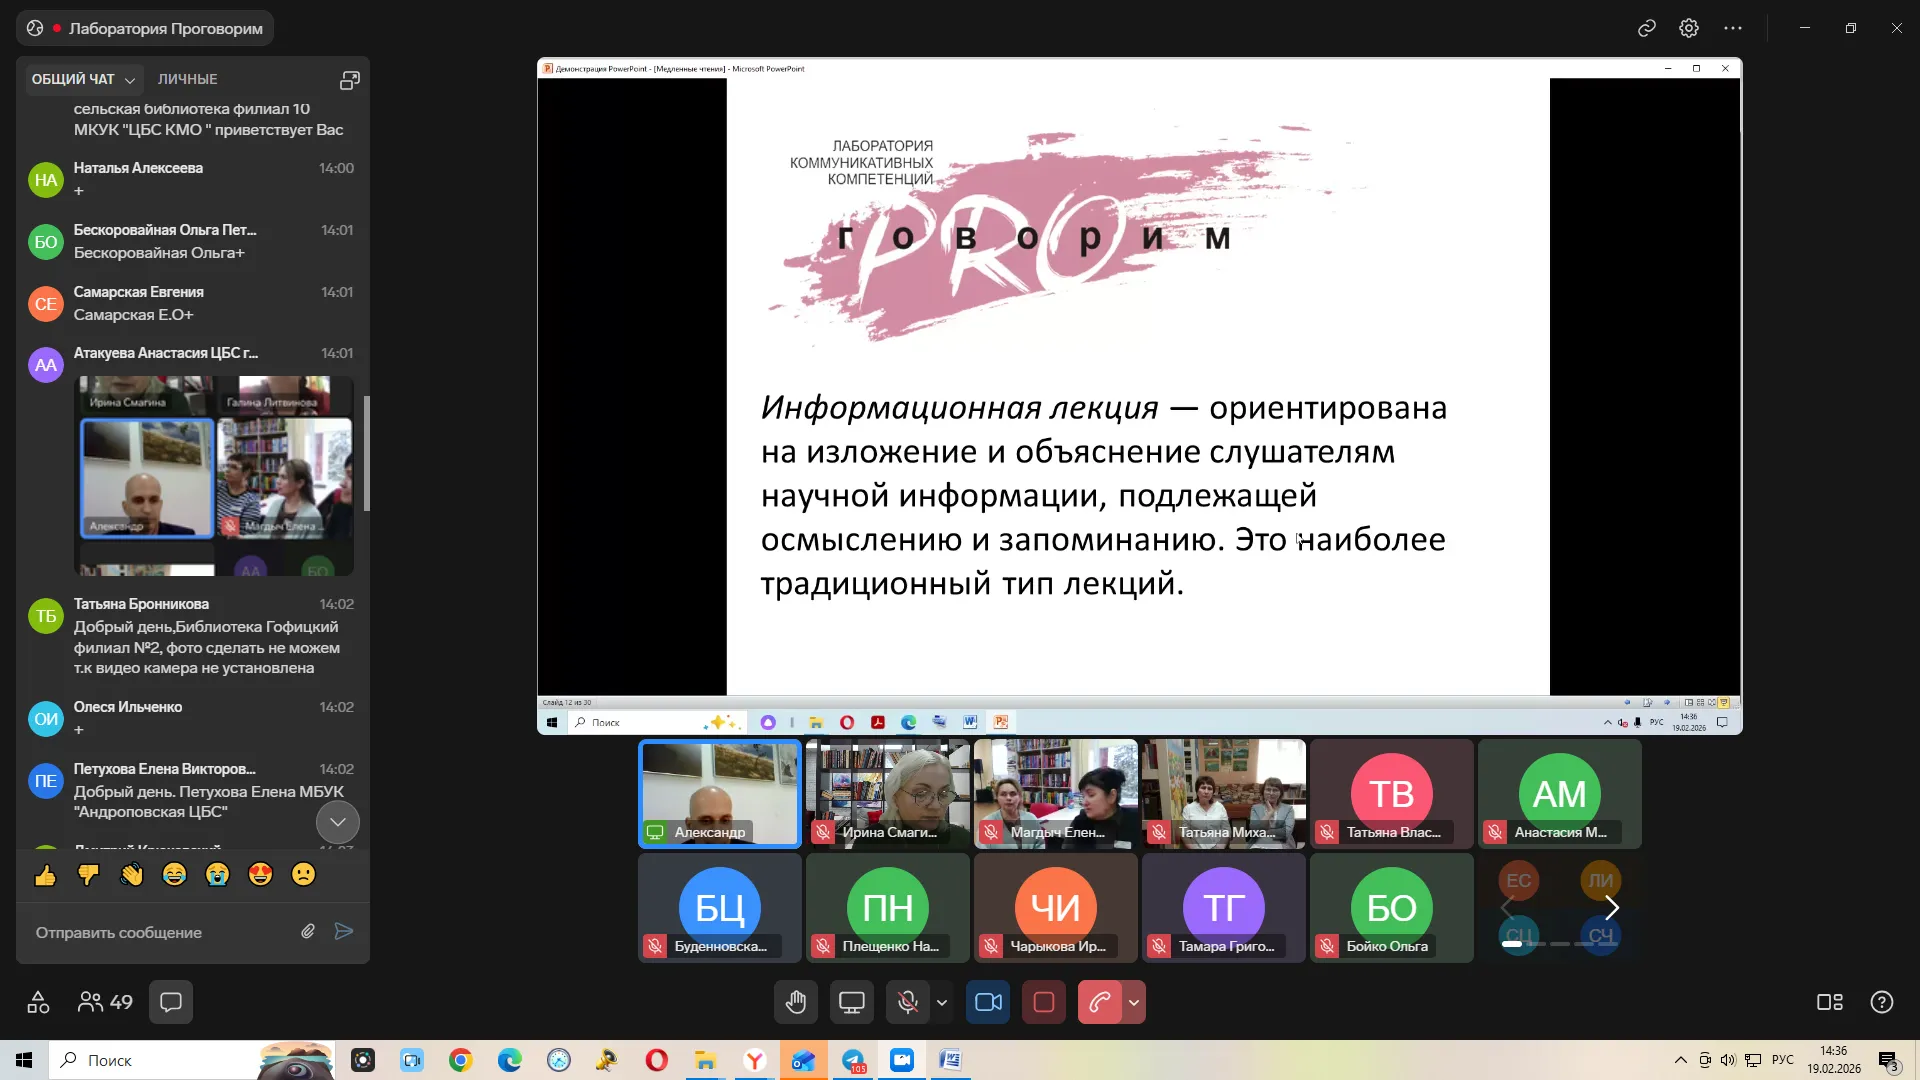The image size is (1920, 1080).
Task: Open the help icon
Action: coord(1882,1002)
